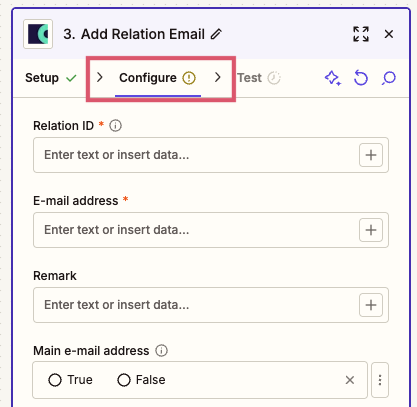Screen dimensions: 417x407
Task: Click info icon next to Main e-mail address
Action: pos(162,351)
